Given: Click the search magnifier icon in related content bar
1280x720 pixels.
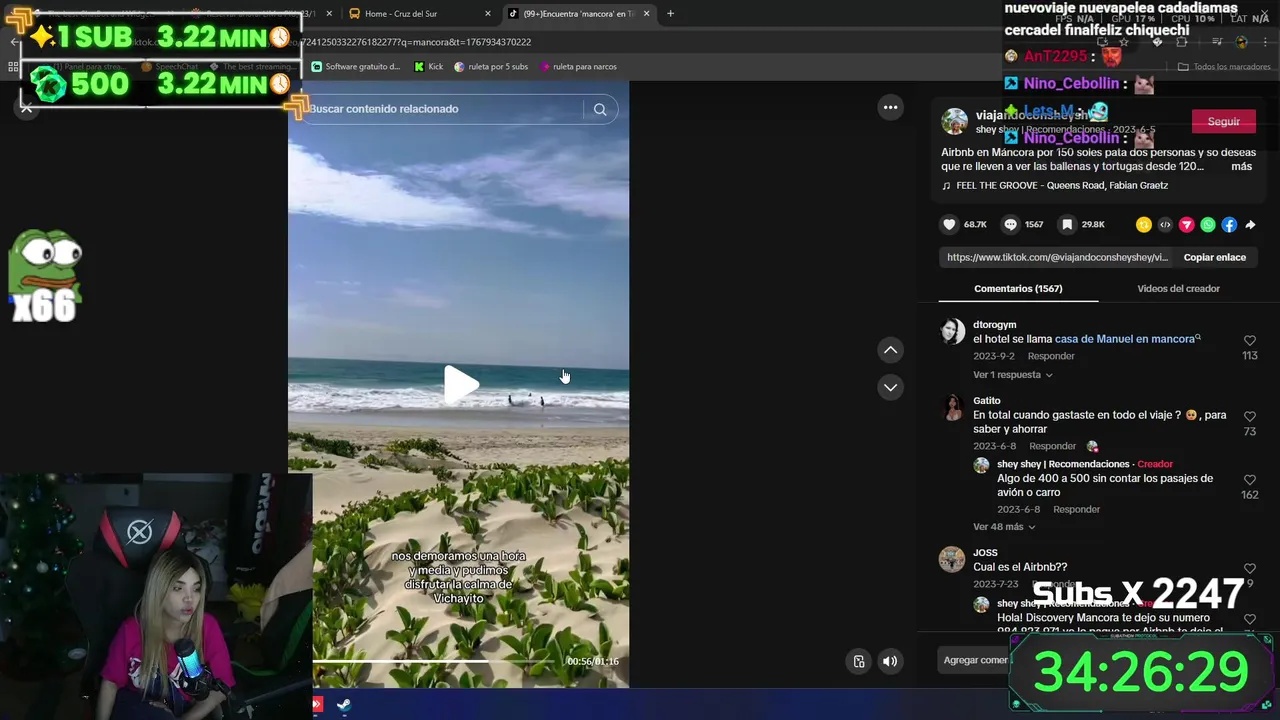Looking at the screenshot, I should tap(600, 109).
